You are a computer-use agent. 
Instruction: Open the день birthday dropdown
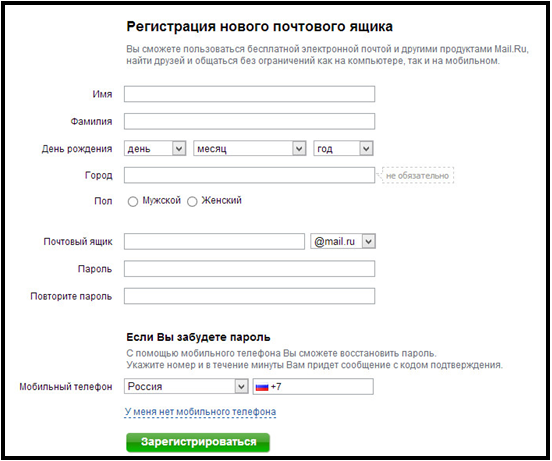pos(155,149)
